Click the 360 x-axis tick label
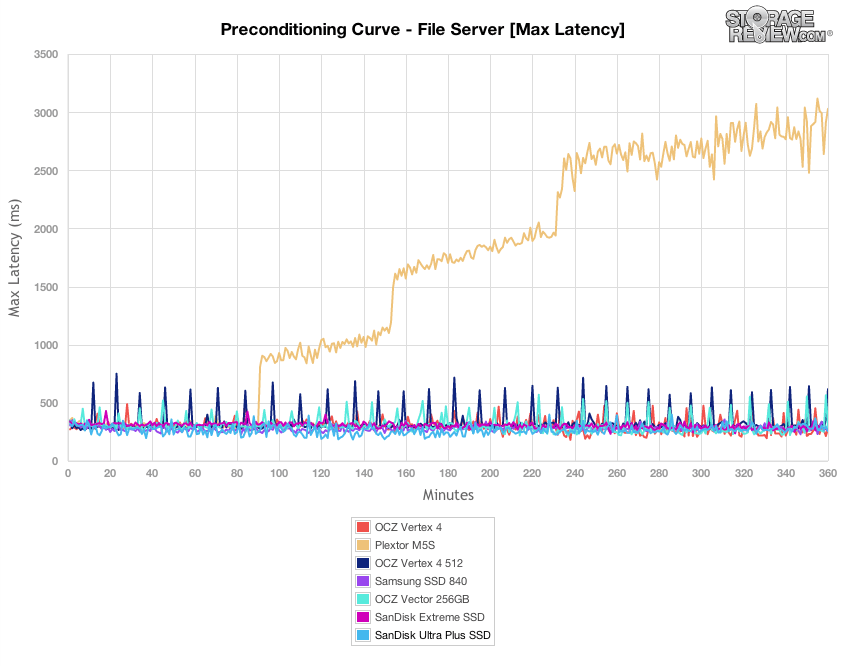Viewport: 850px width, 666px height. point(828,473)
